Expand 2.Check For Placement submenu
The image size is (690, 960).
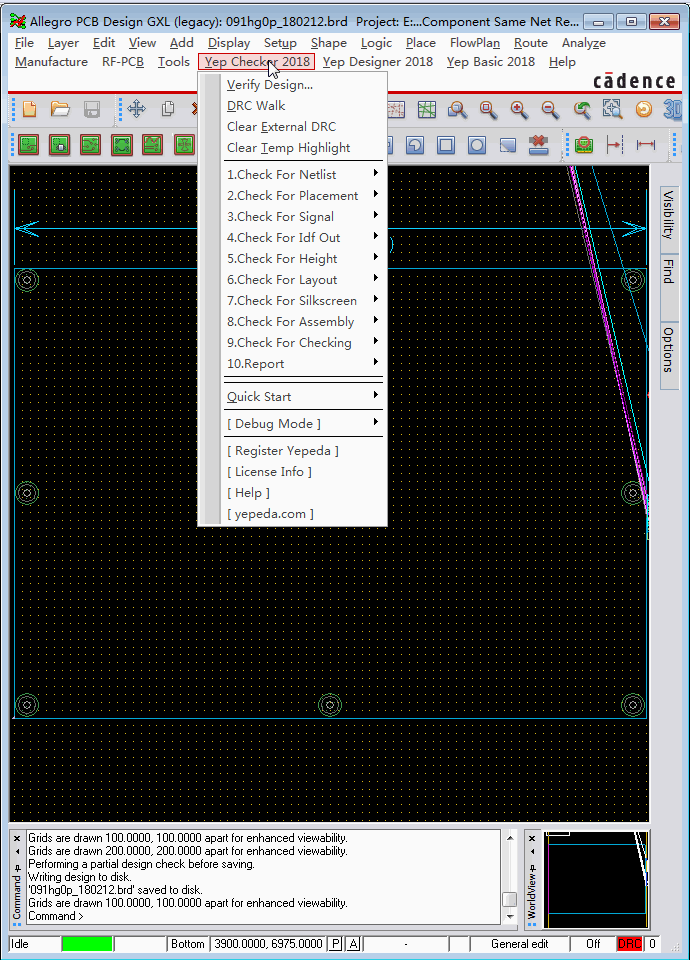303,195
